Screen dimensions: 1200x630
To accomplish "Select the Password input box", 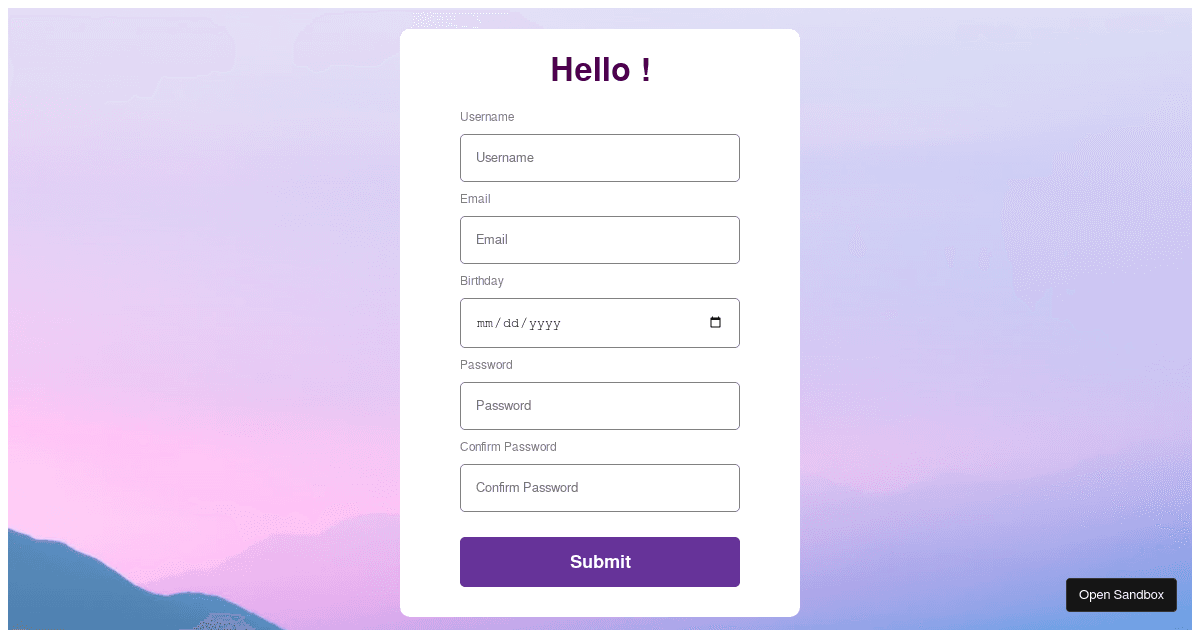I will click(x=600, y=405).
